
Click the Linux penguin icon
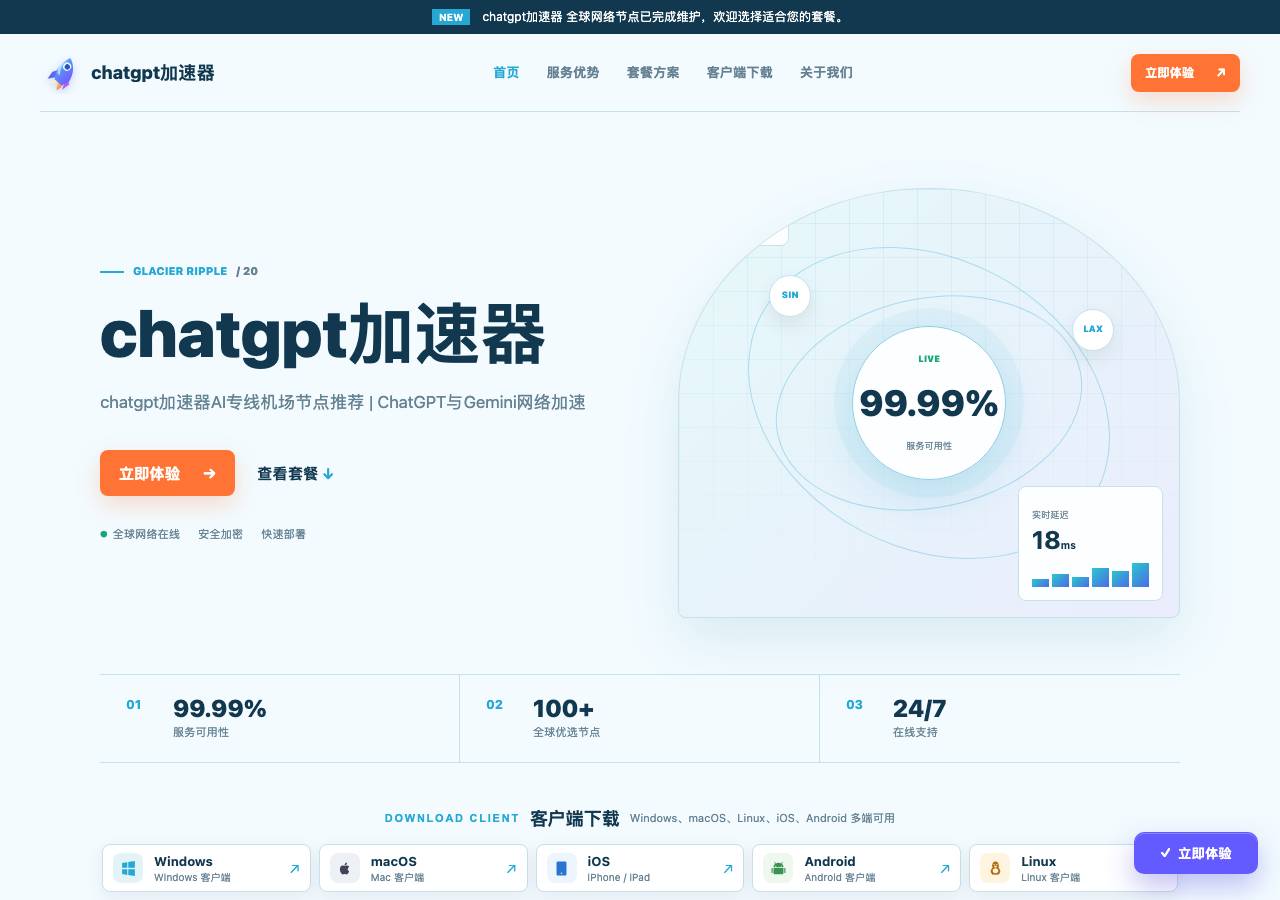point(995,868)
